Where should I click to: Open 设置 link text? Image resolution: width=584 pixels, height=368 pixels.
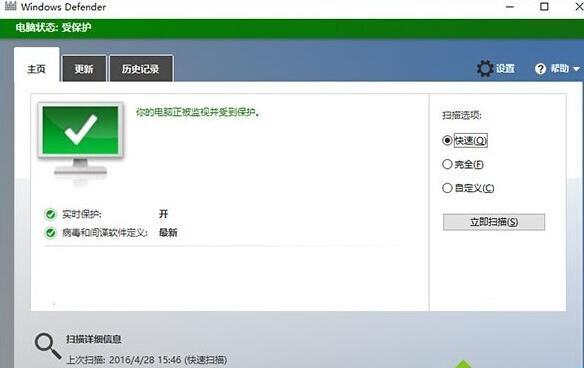[x=505, y=69]
